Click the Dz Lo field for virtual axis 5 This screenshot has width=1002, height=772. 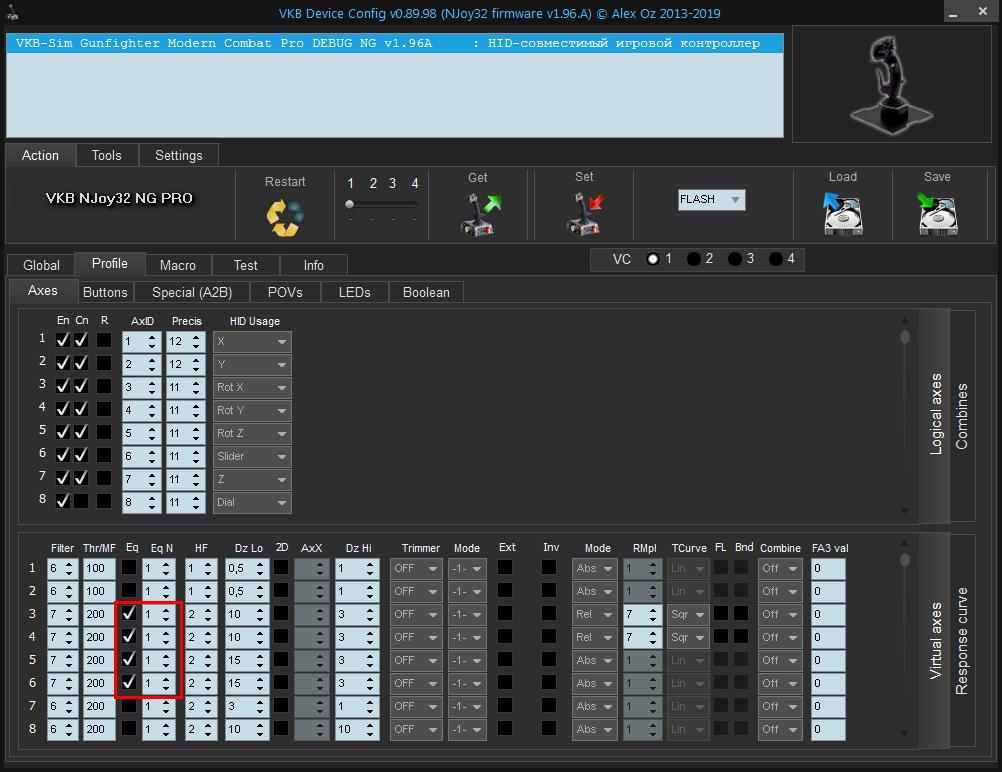tap(247, 661)
